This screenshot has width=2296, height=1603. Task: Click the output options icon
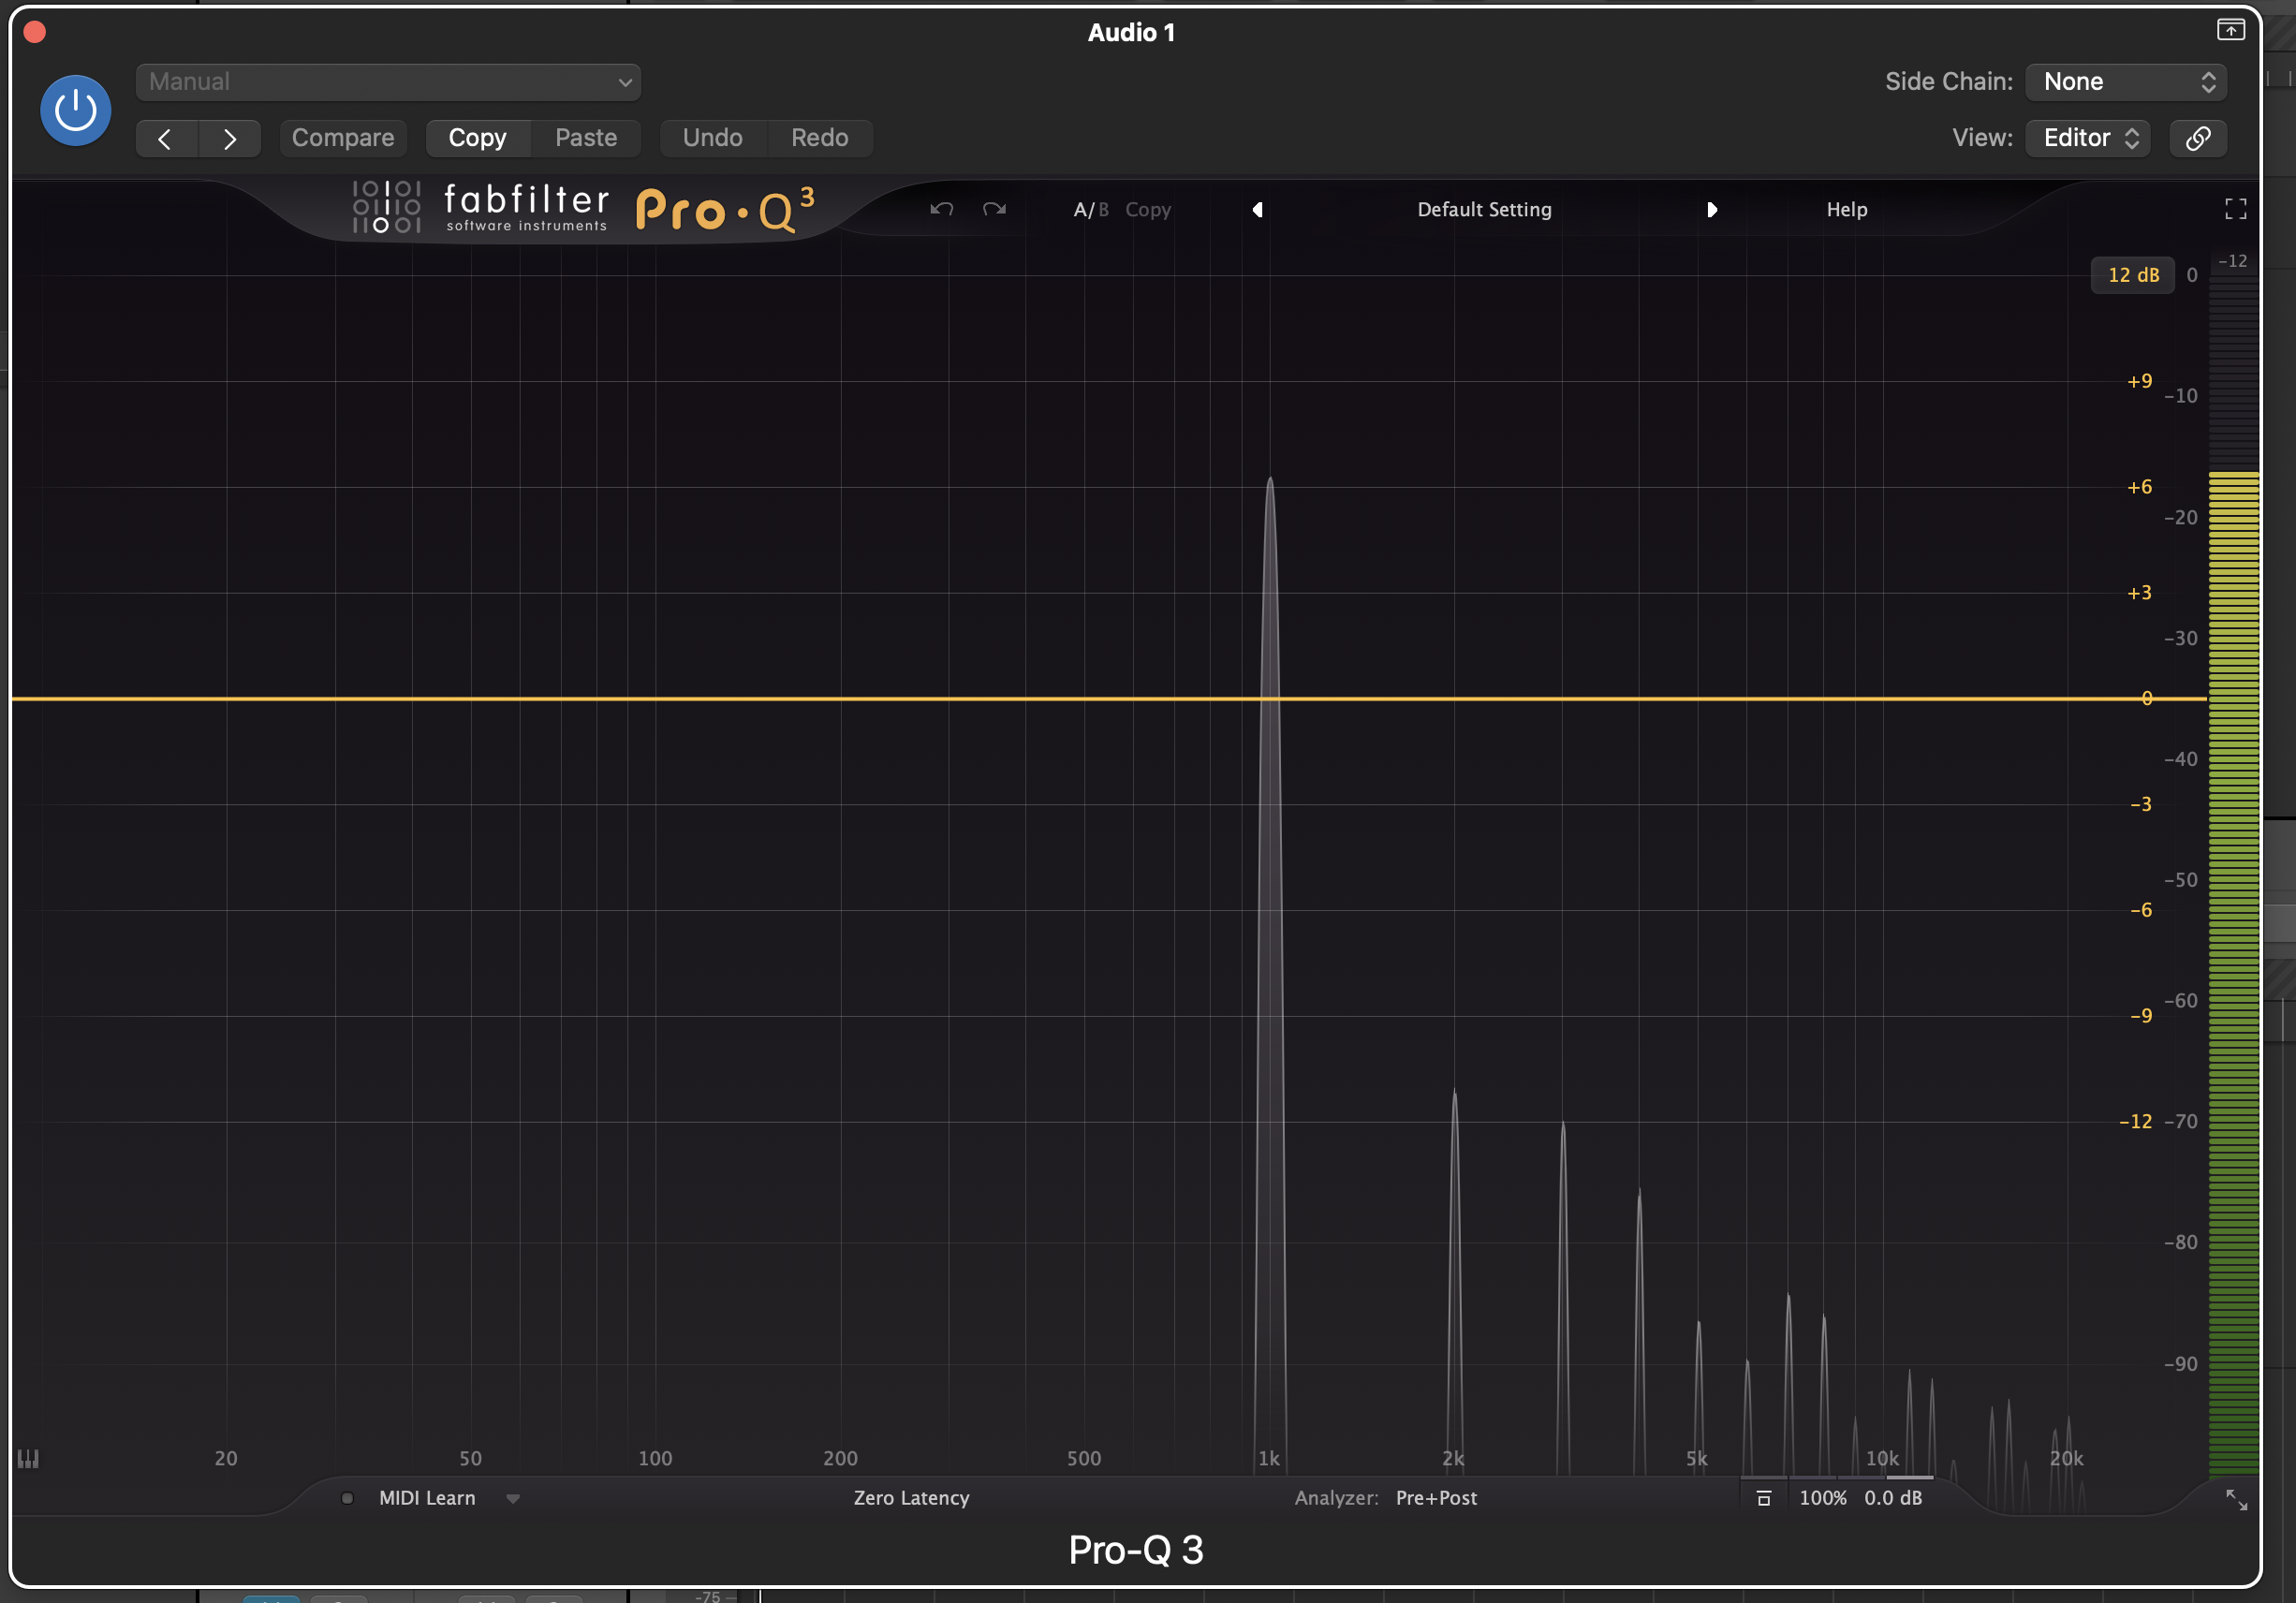point(1764,1498)
